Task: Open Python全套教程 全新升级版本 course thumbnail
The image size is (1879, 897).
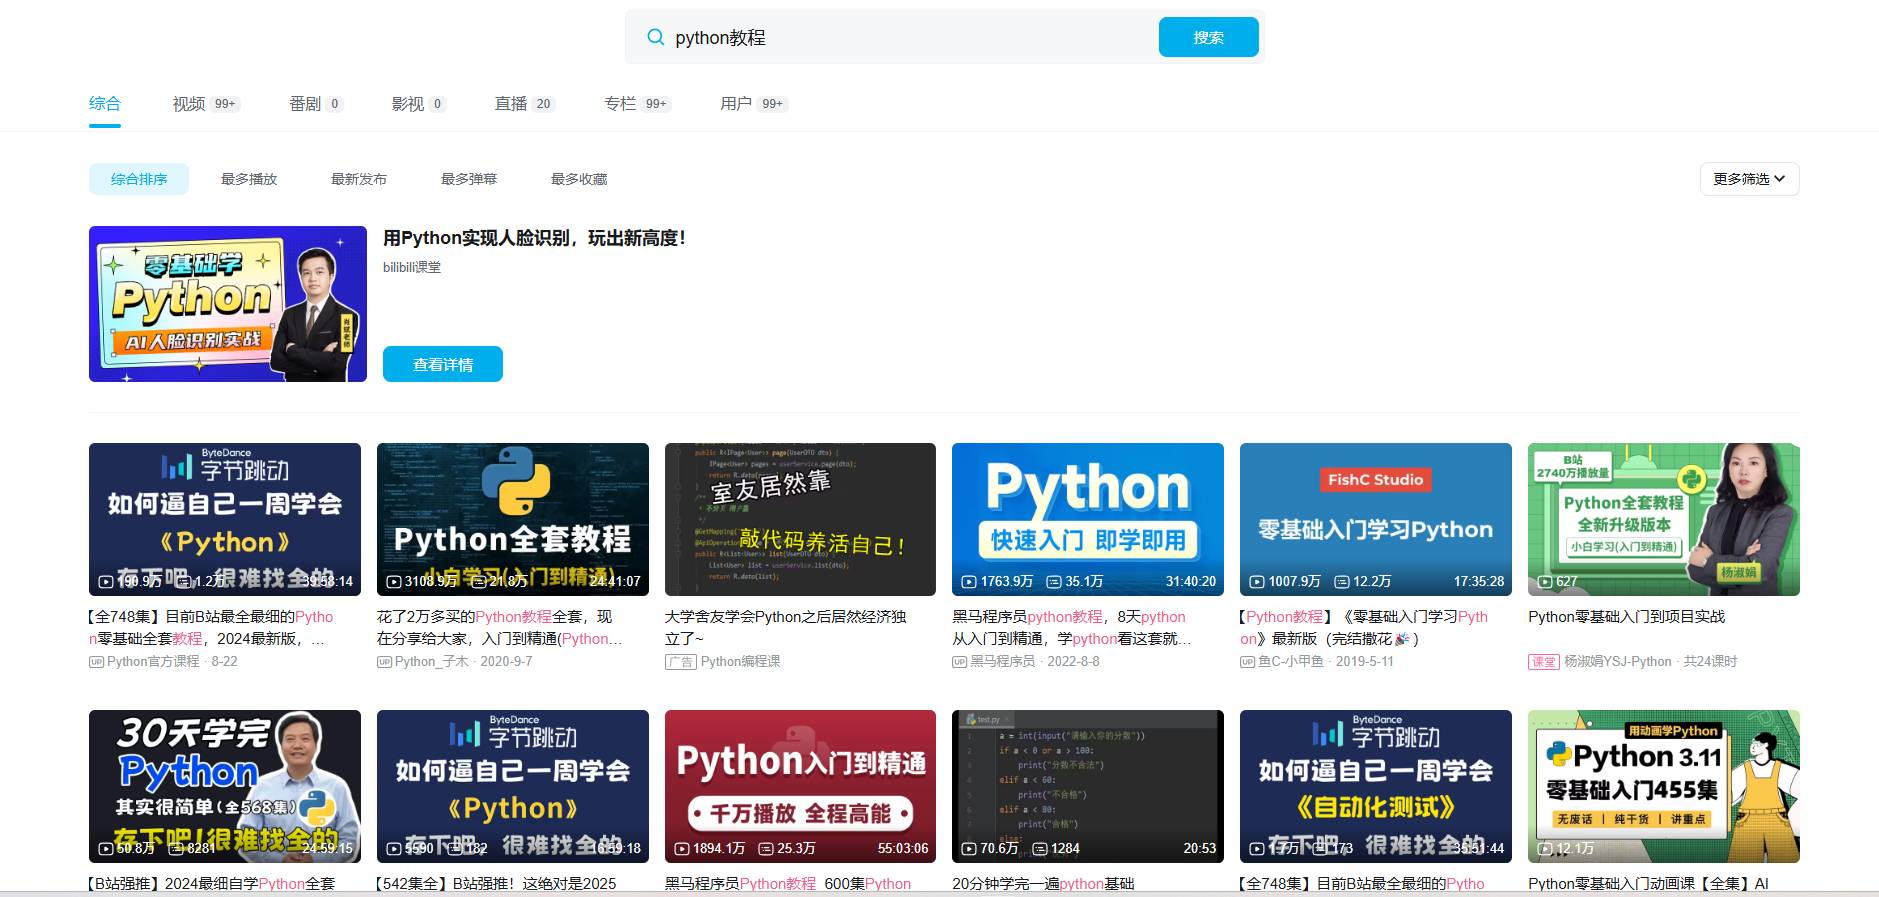Action: coord(1664,519)
